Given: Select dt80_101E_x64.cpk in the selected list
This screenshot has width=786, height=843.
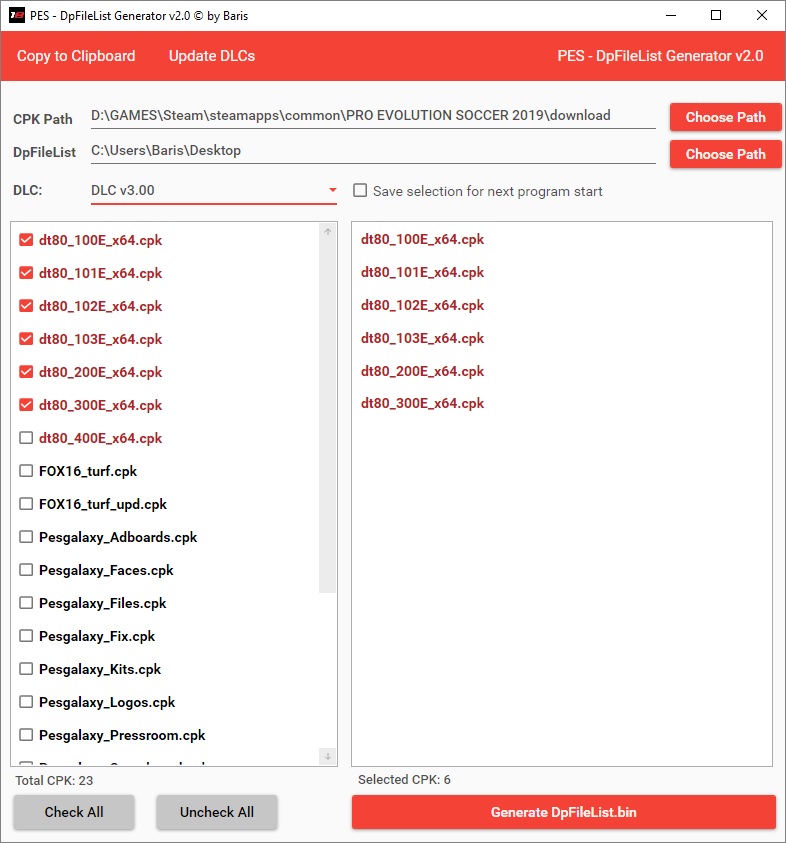Looking at the screenshot, I should 423,272.
